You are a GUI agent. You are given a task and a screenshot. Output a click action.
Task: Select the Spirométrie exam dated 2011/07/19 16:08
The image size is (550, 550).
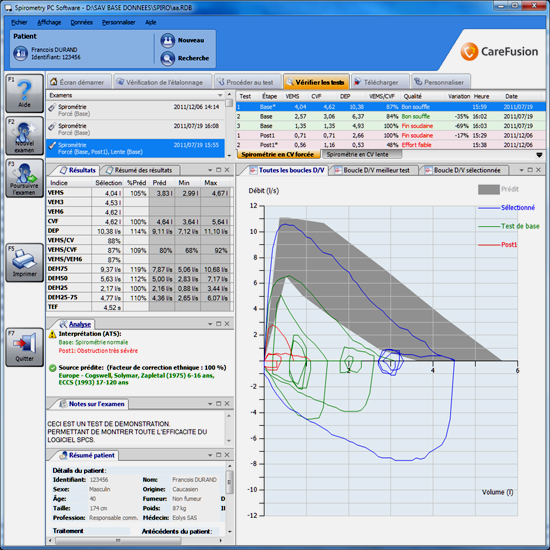(135, 129)
